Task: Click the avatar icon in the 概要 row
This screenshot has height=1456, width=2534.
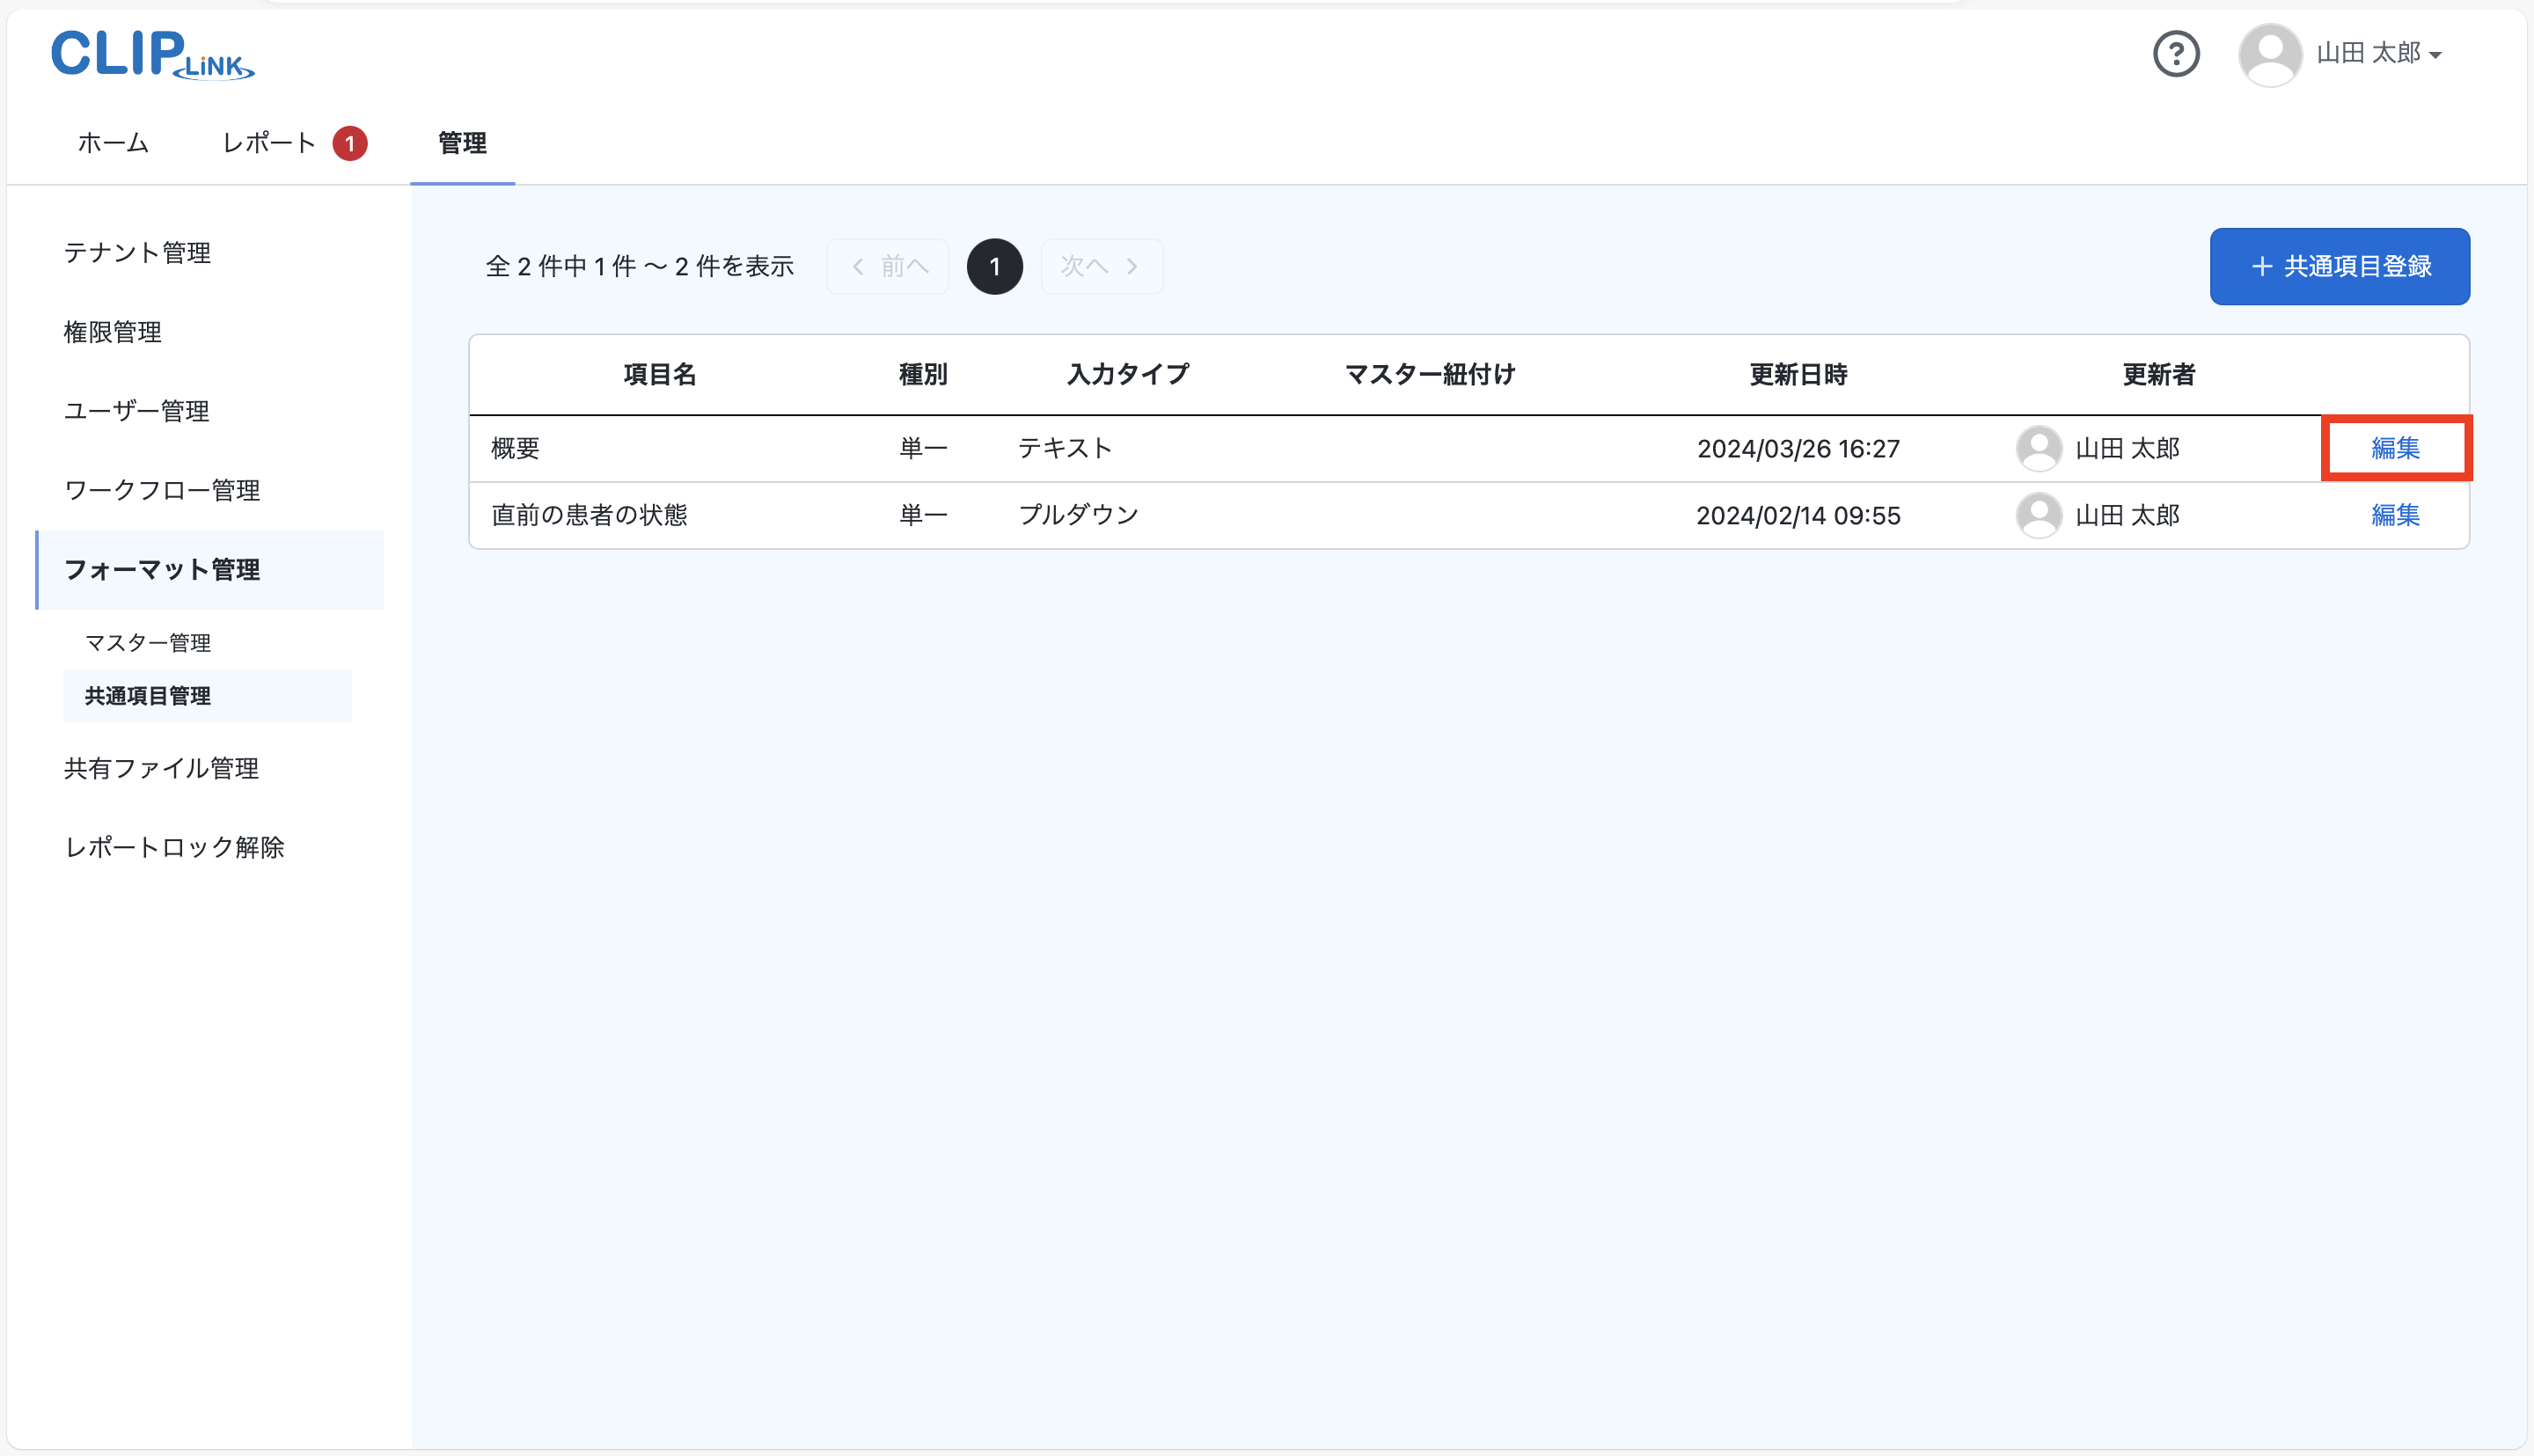Action: click(2040, 448)
